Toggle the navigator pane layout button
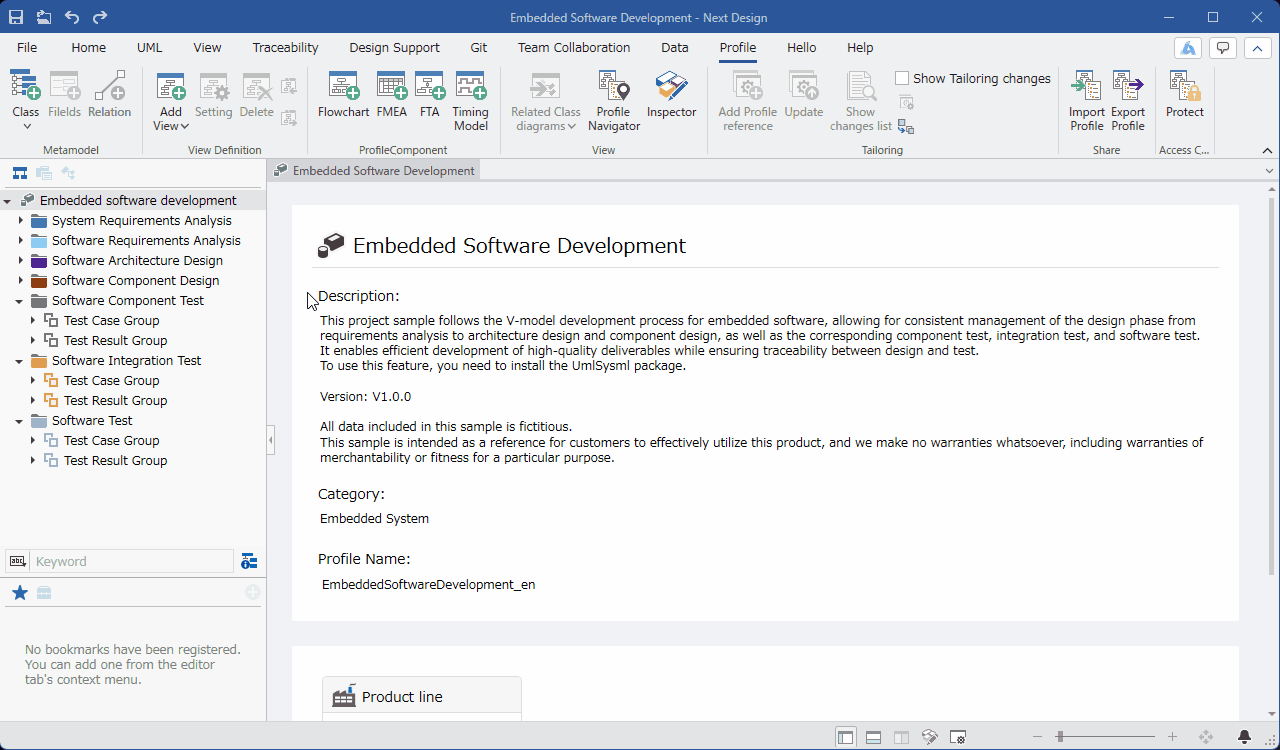Viewport: 1280px width, 750px height. [845, 737]
